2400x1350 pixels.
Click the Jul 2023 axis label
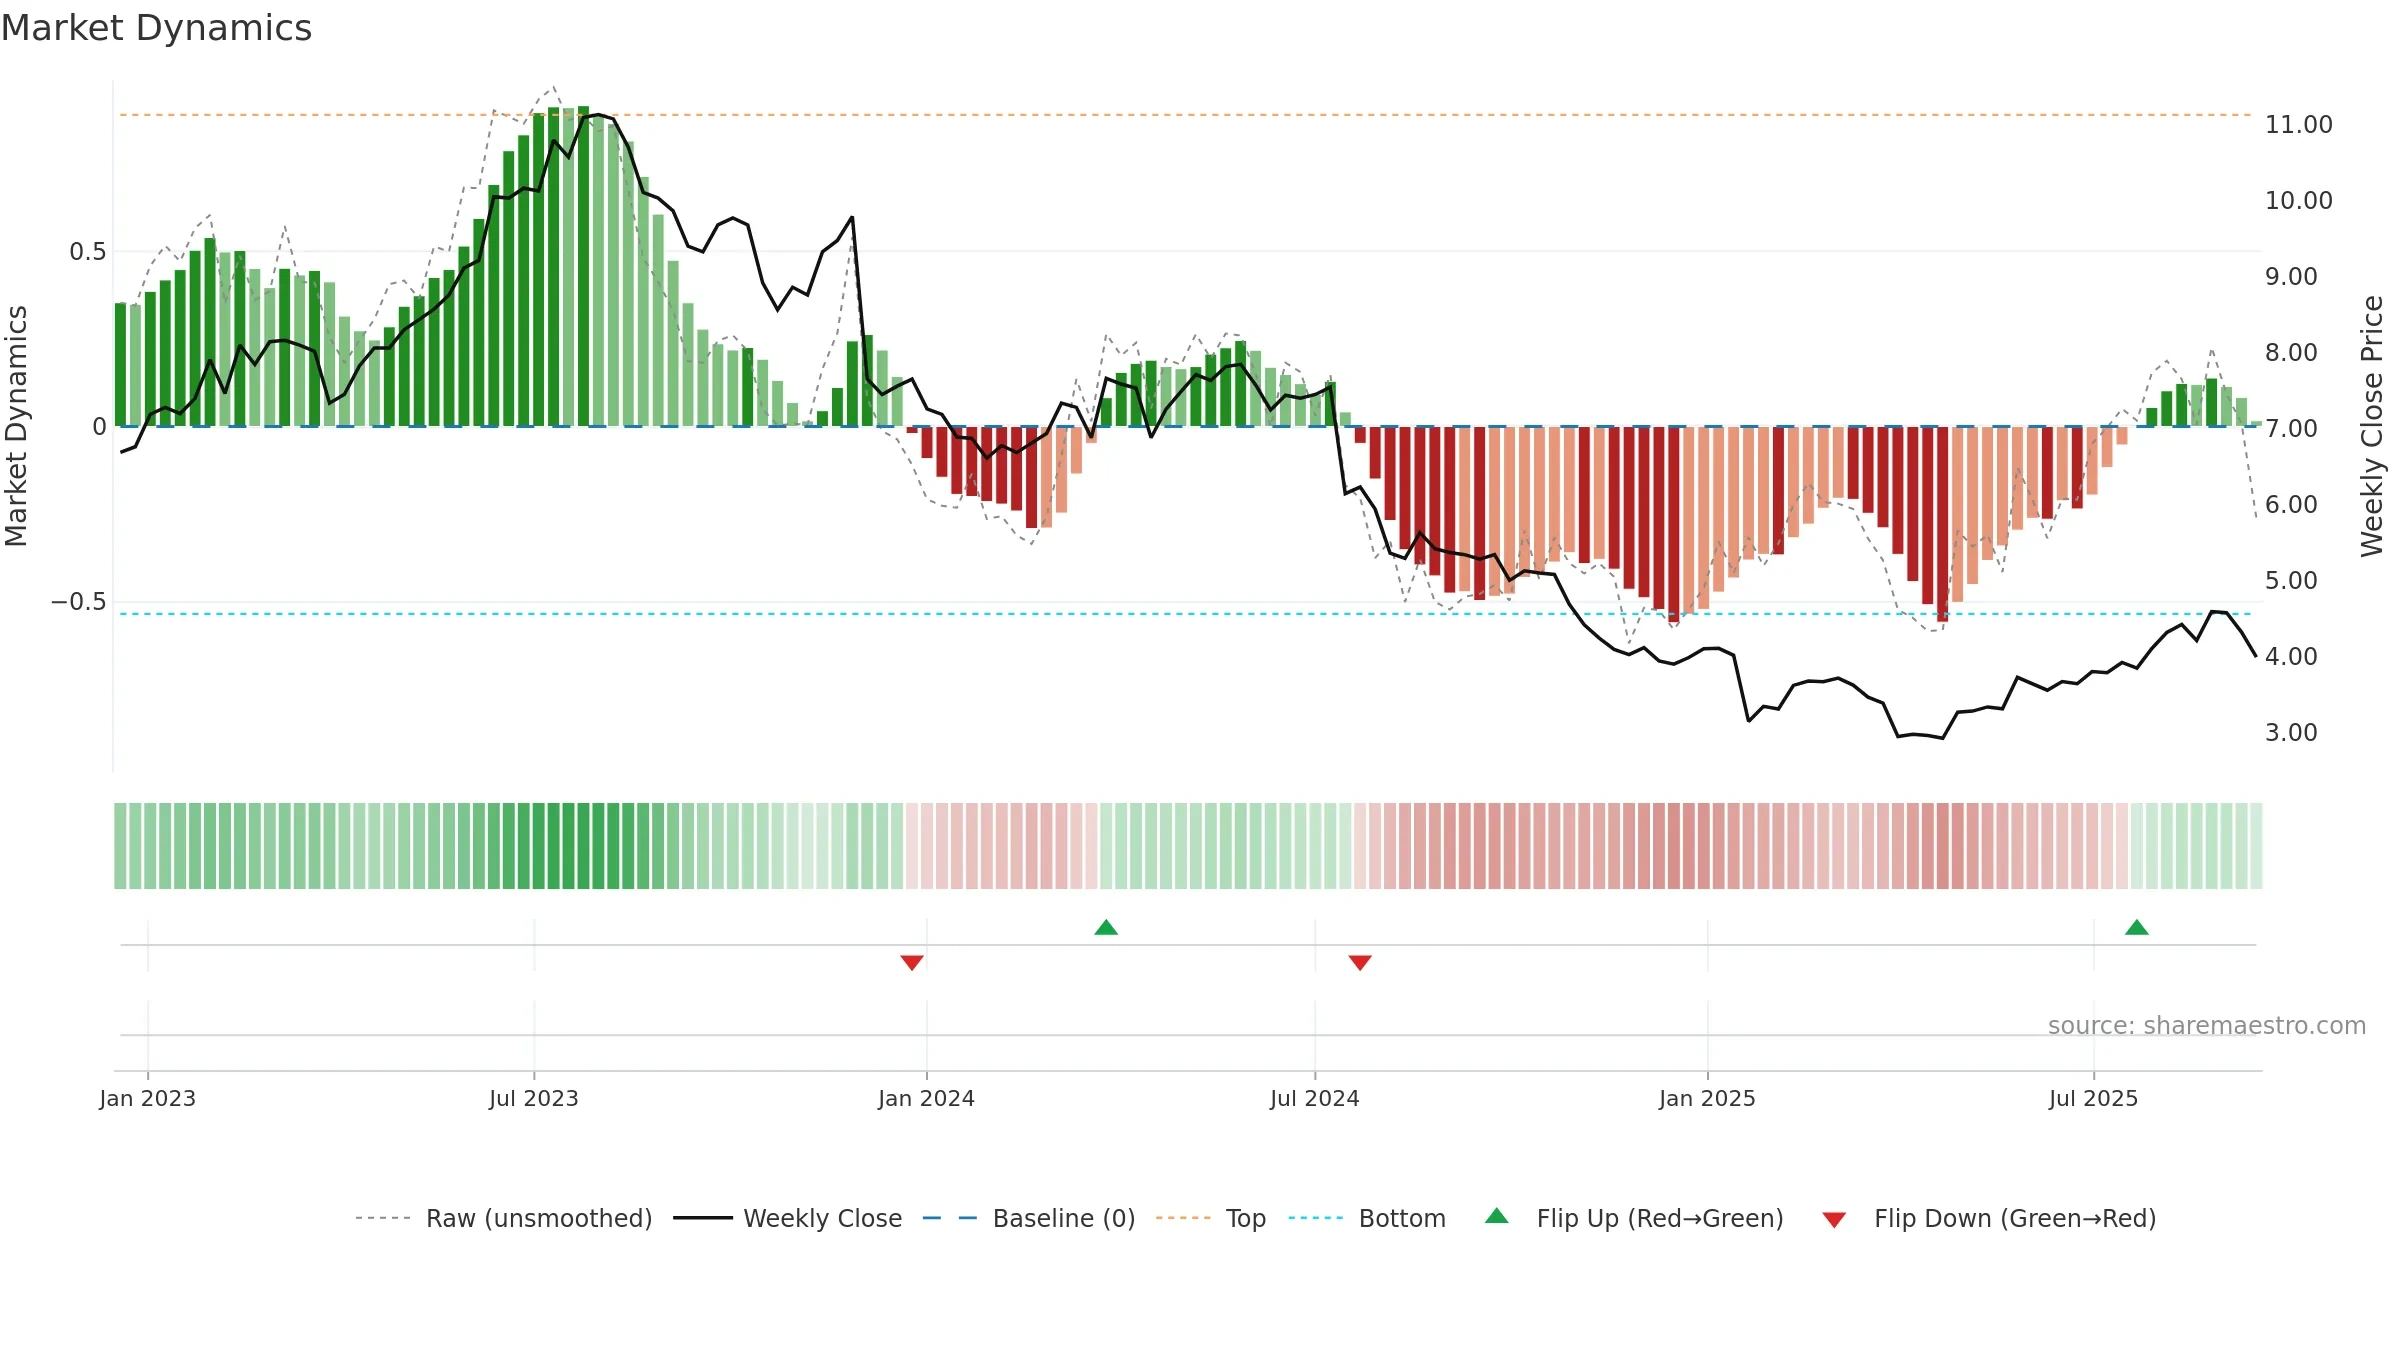click(534, 1098)
